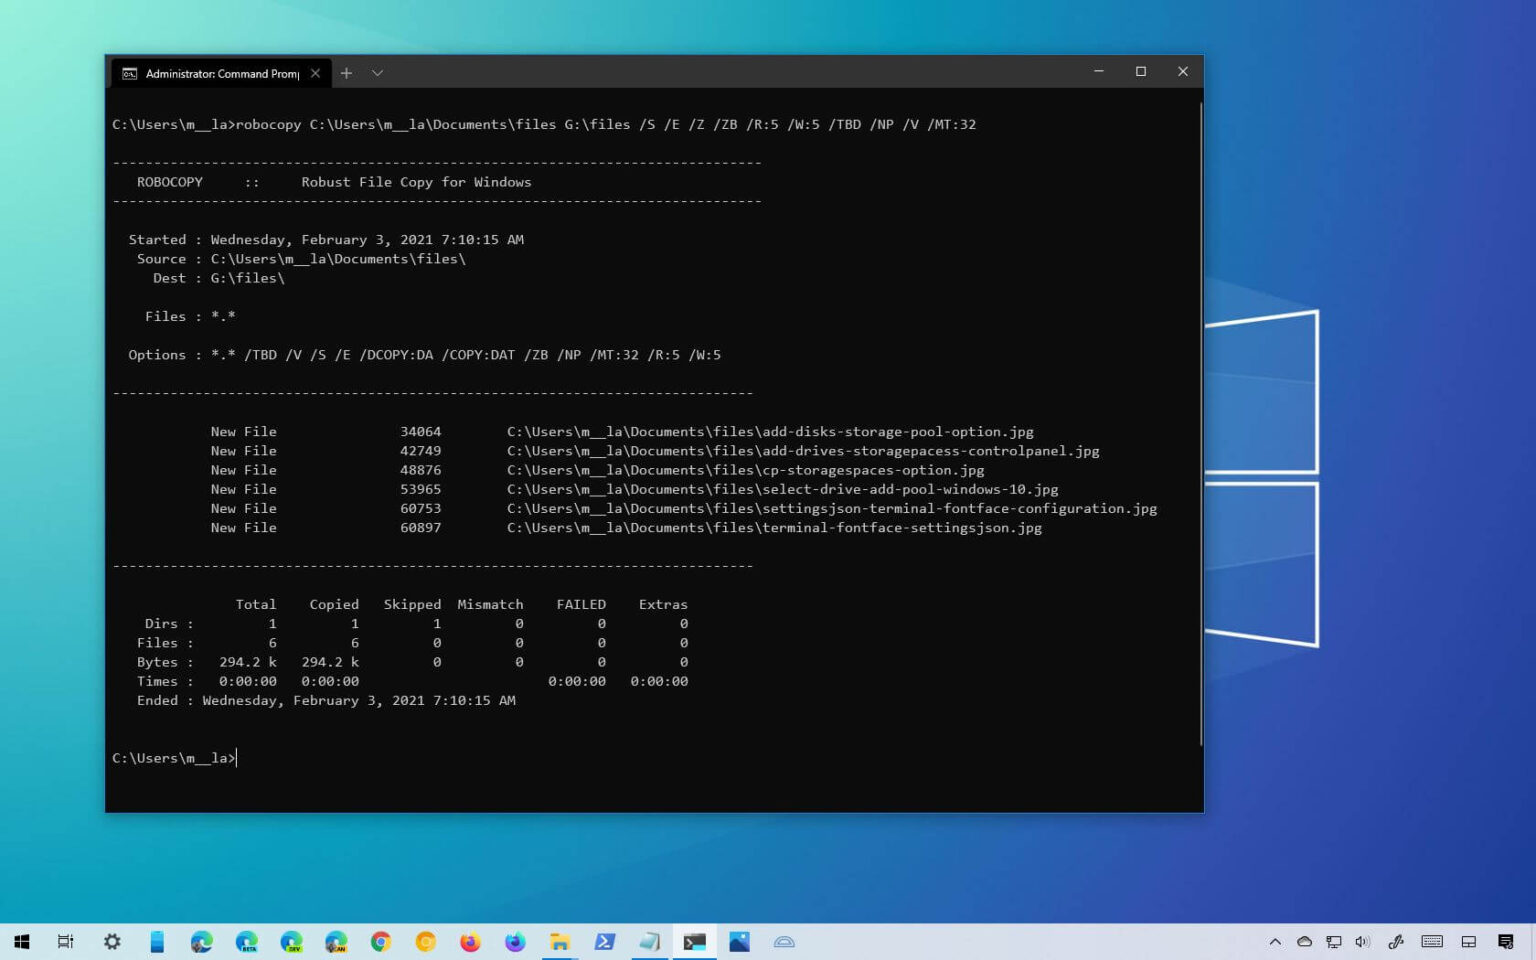This screenshot has height=960, width=1536.
Task: Click the terminal window vertical scrollbar
Action: (1200, 425)
